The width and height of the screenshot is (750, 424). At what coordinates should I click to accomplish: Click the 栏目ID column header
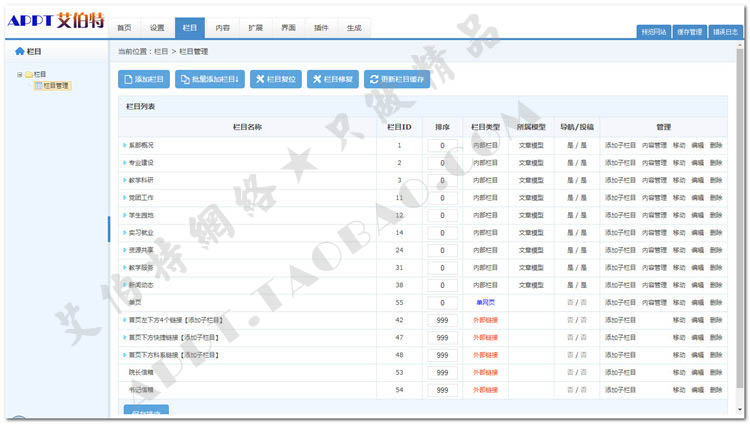pos(399,127)
